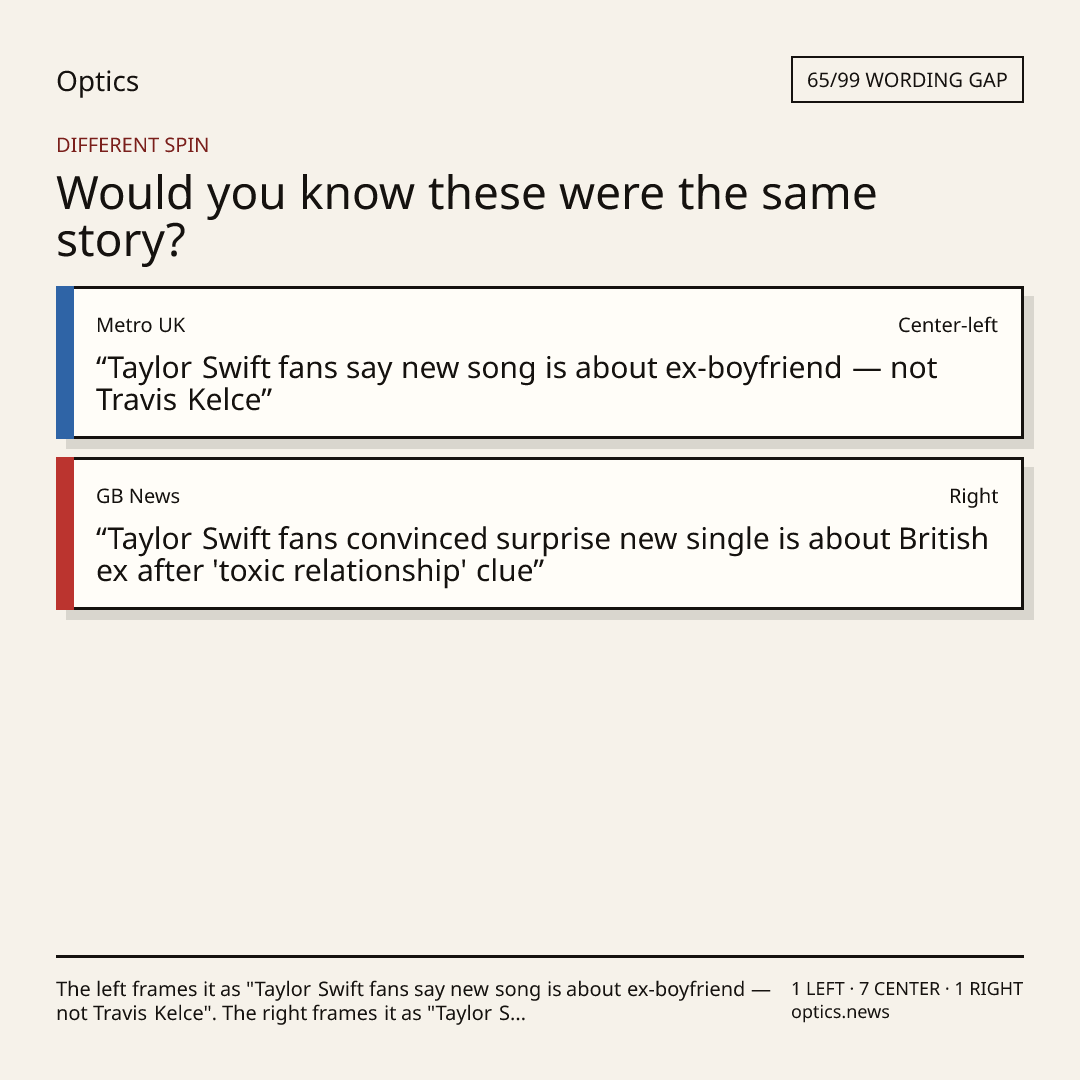Image resolution: width=1080 pixels, height=1080 pixels.
Task: Click the Metro headline about Travis Kelce
Action: tap(517, 384)
